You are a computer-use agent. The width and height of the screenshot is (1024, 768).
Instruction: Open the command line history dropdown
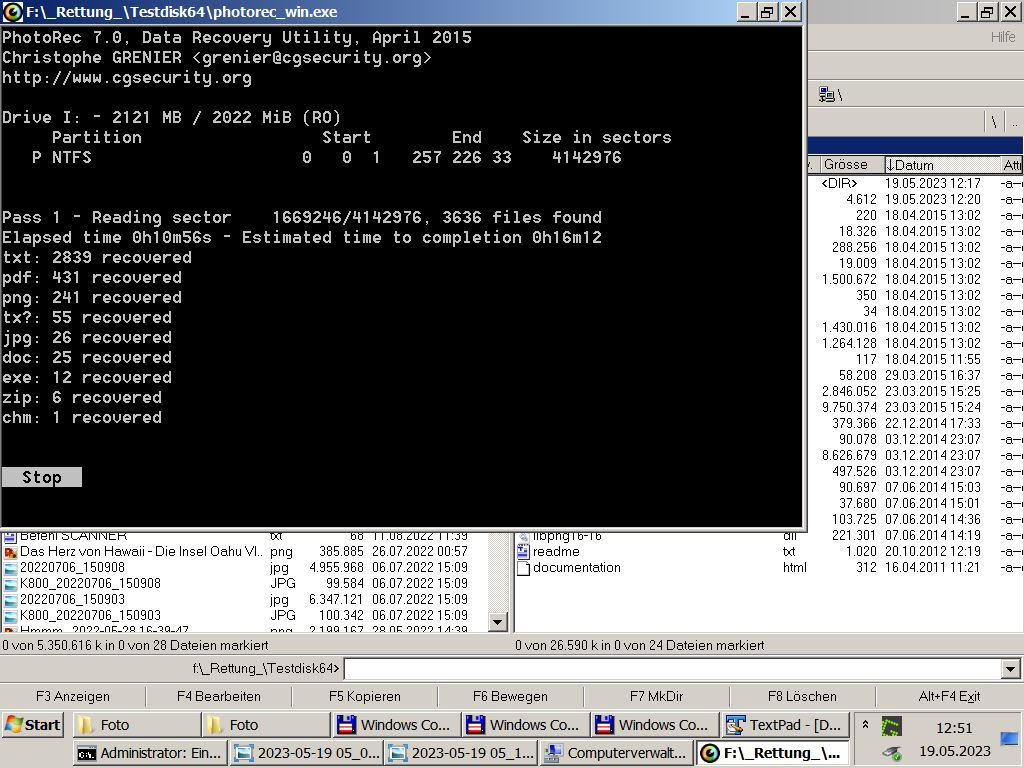point(1010,669)
